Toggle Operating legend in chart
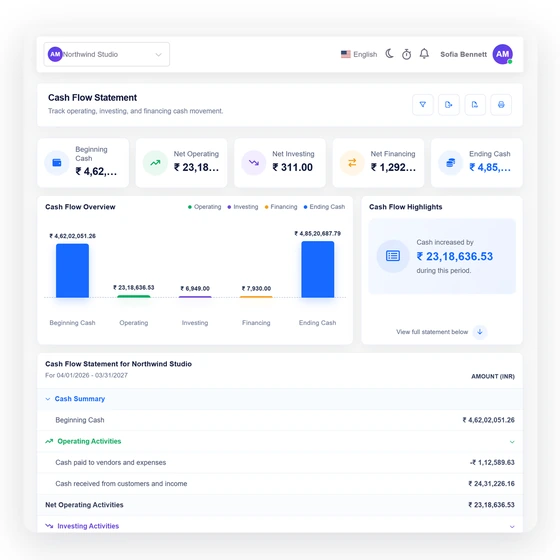The image size is (560, 560). pyautogui.click(x=205, y=207)
